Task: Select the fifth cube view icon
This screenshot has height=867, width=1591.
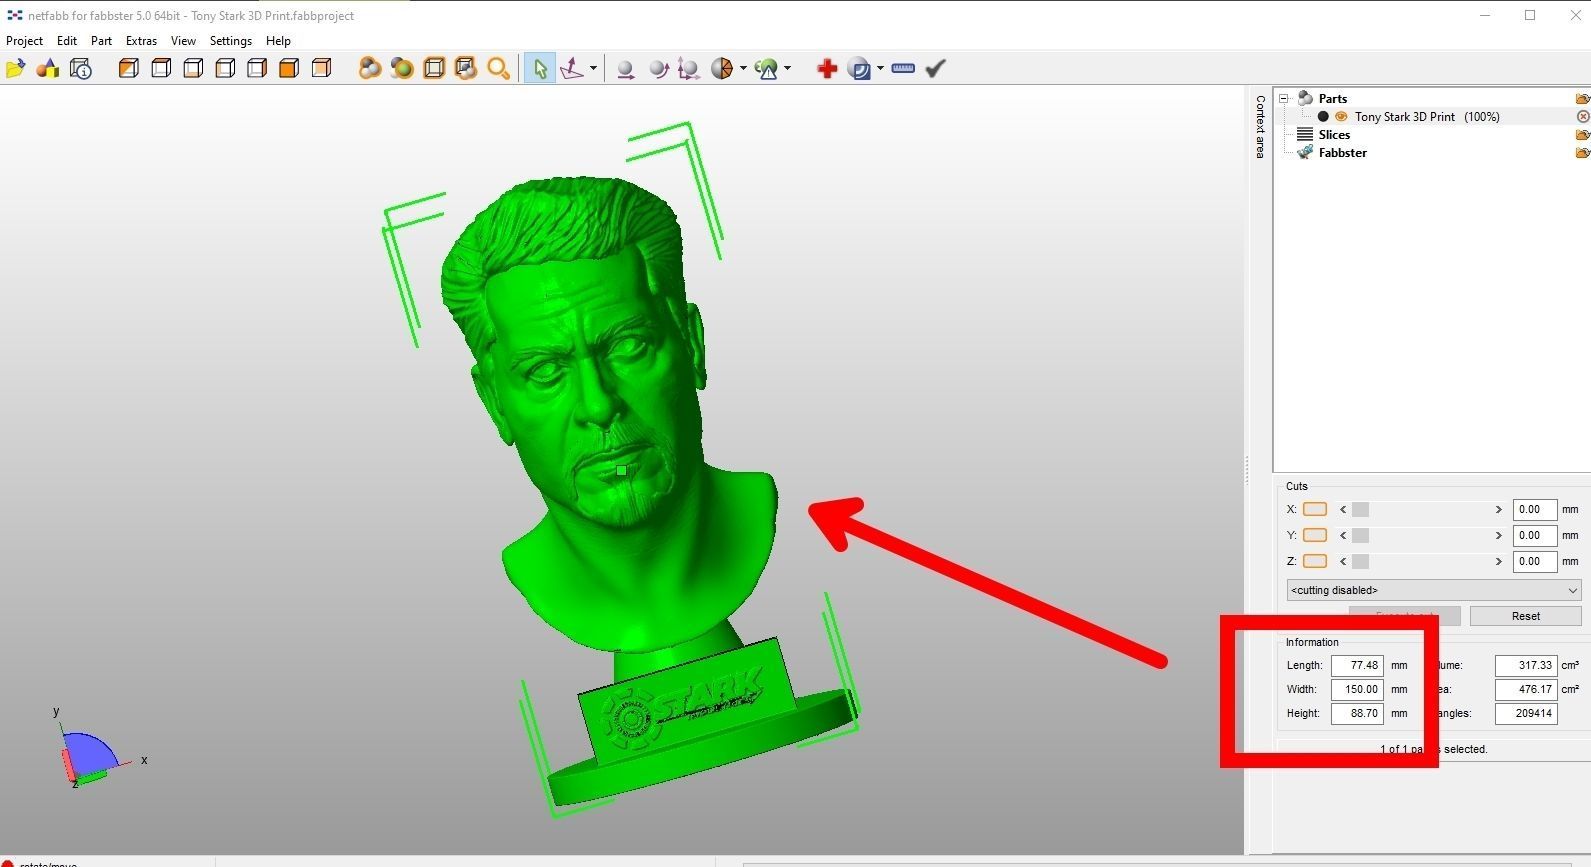Action: click(257, 68)
